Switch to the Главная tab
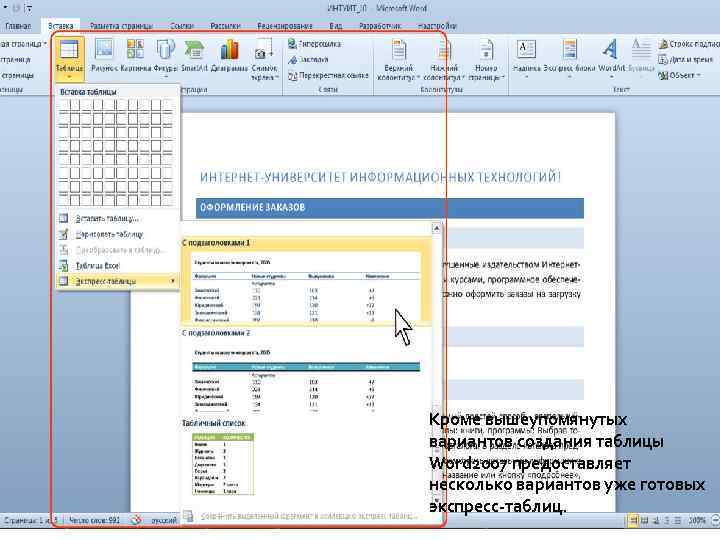The width and height of the screenshot is (720, 540). [18, 26]
